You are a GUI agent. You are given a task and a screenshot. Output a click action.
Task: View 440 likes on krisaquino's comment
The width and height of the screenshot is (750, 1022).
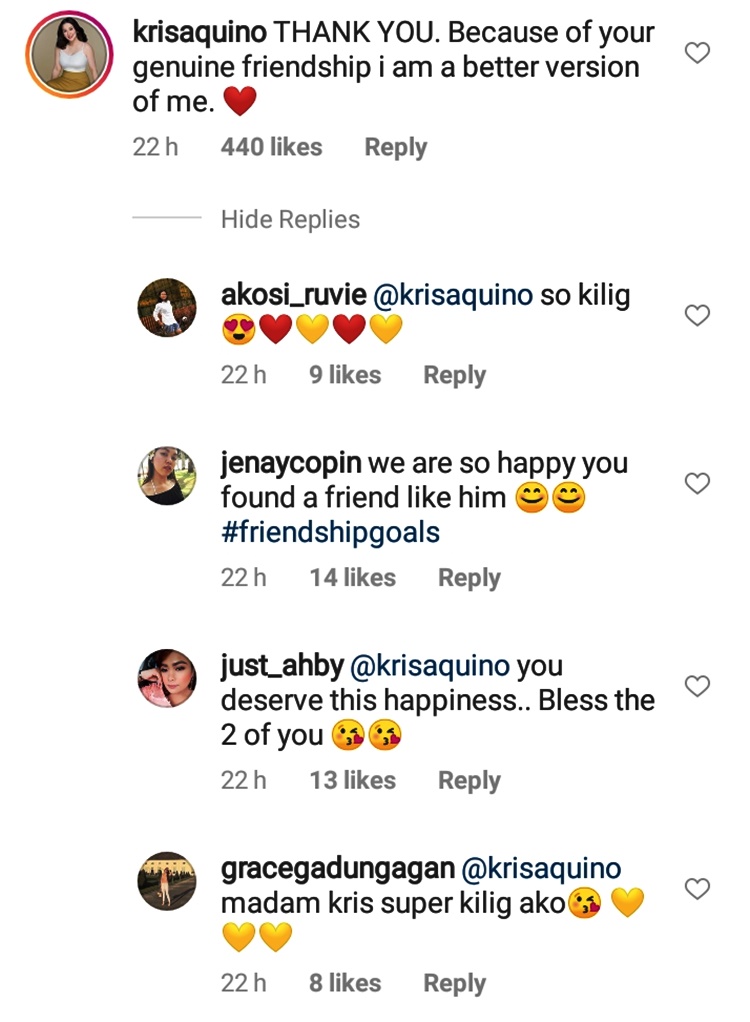click(x=271, y=147)
